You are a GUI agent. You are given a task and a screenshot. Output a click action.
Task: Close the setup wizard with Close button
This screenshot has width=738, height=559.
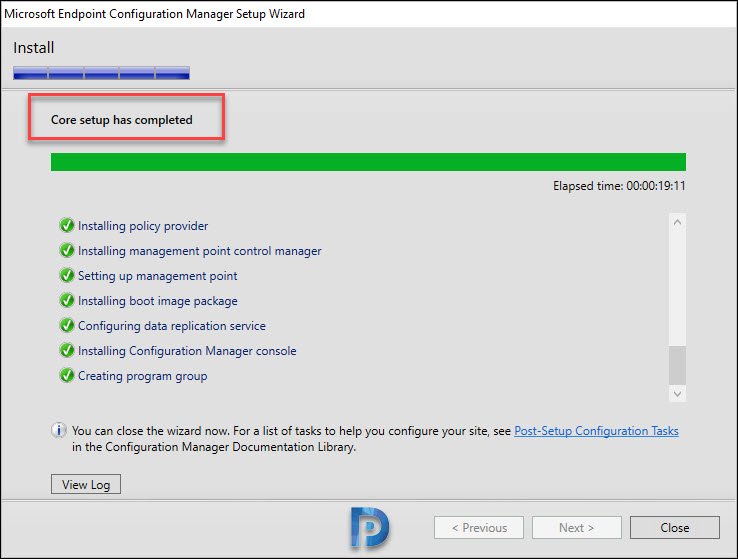tap(674, 527)
